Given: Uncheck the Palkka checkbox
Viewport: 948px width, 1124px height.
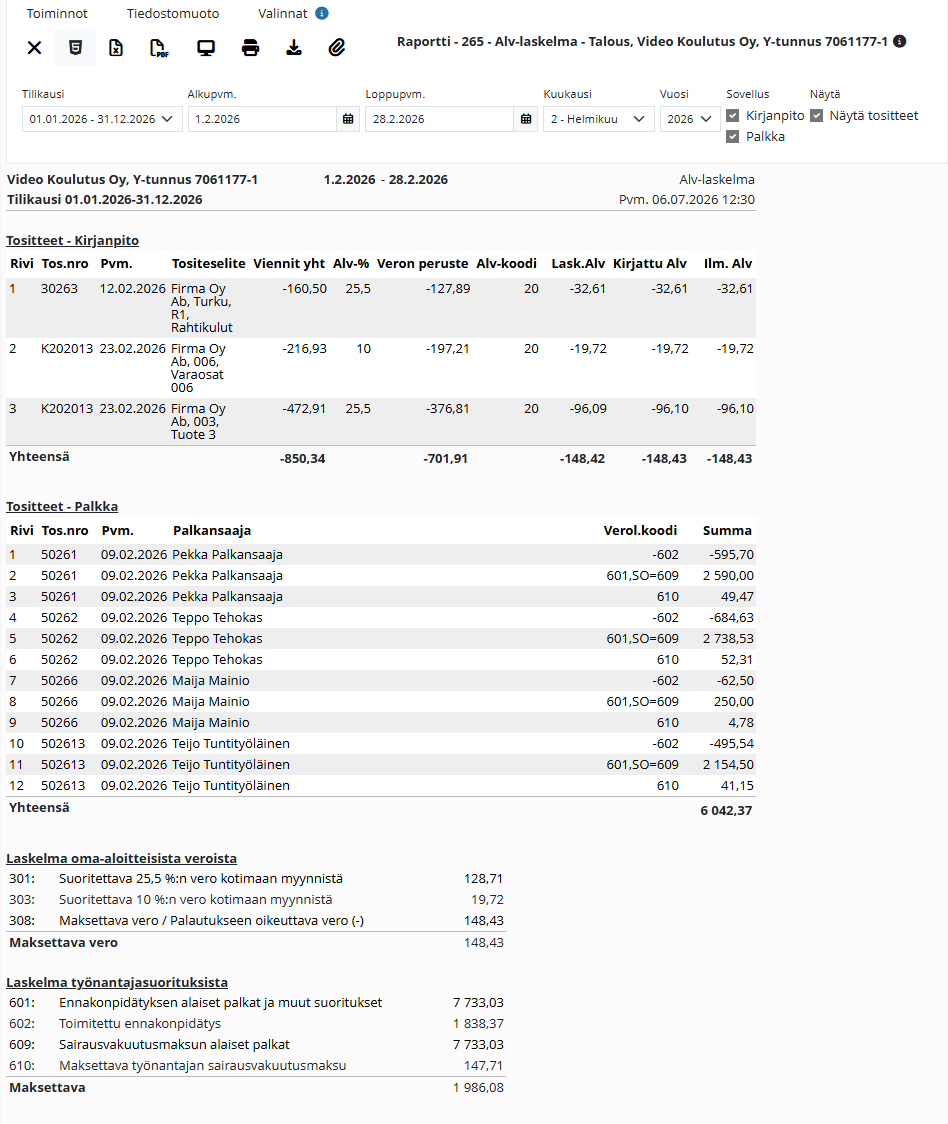Looking at the screenshot, I should (x=733, y=136).
